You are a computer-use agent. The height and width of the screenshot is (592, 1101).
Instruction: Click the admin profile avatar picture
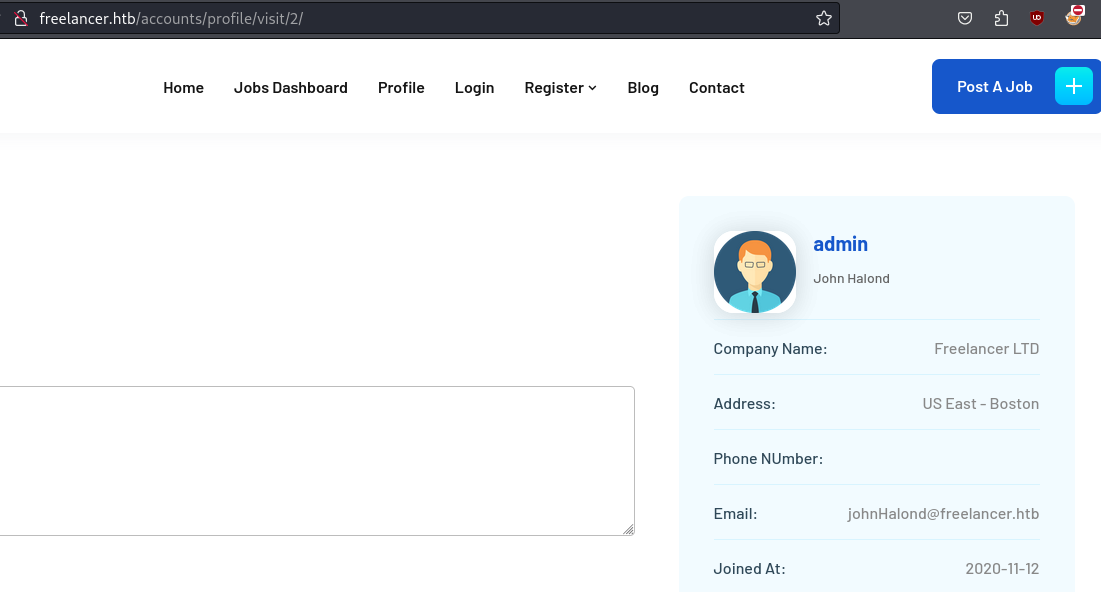755,272
